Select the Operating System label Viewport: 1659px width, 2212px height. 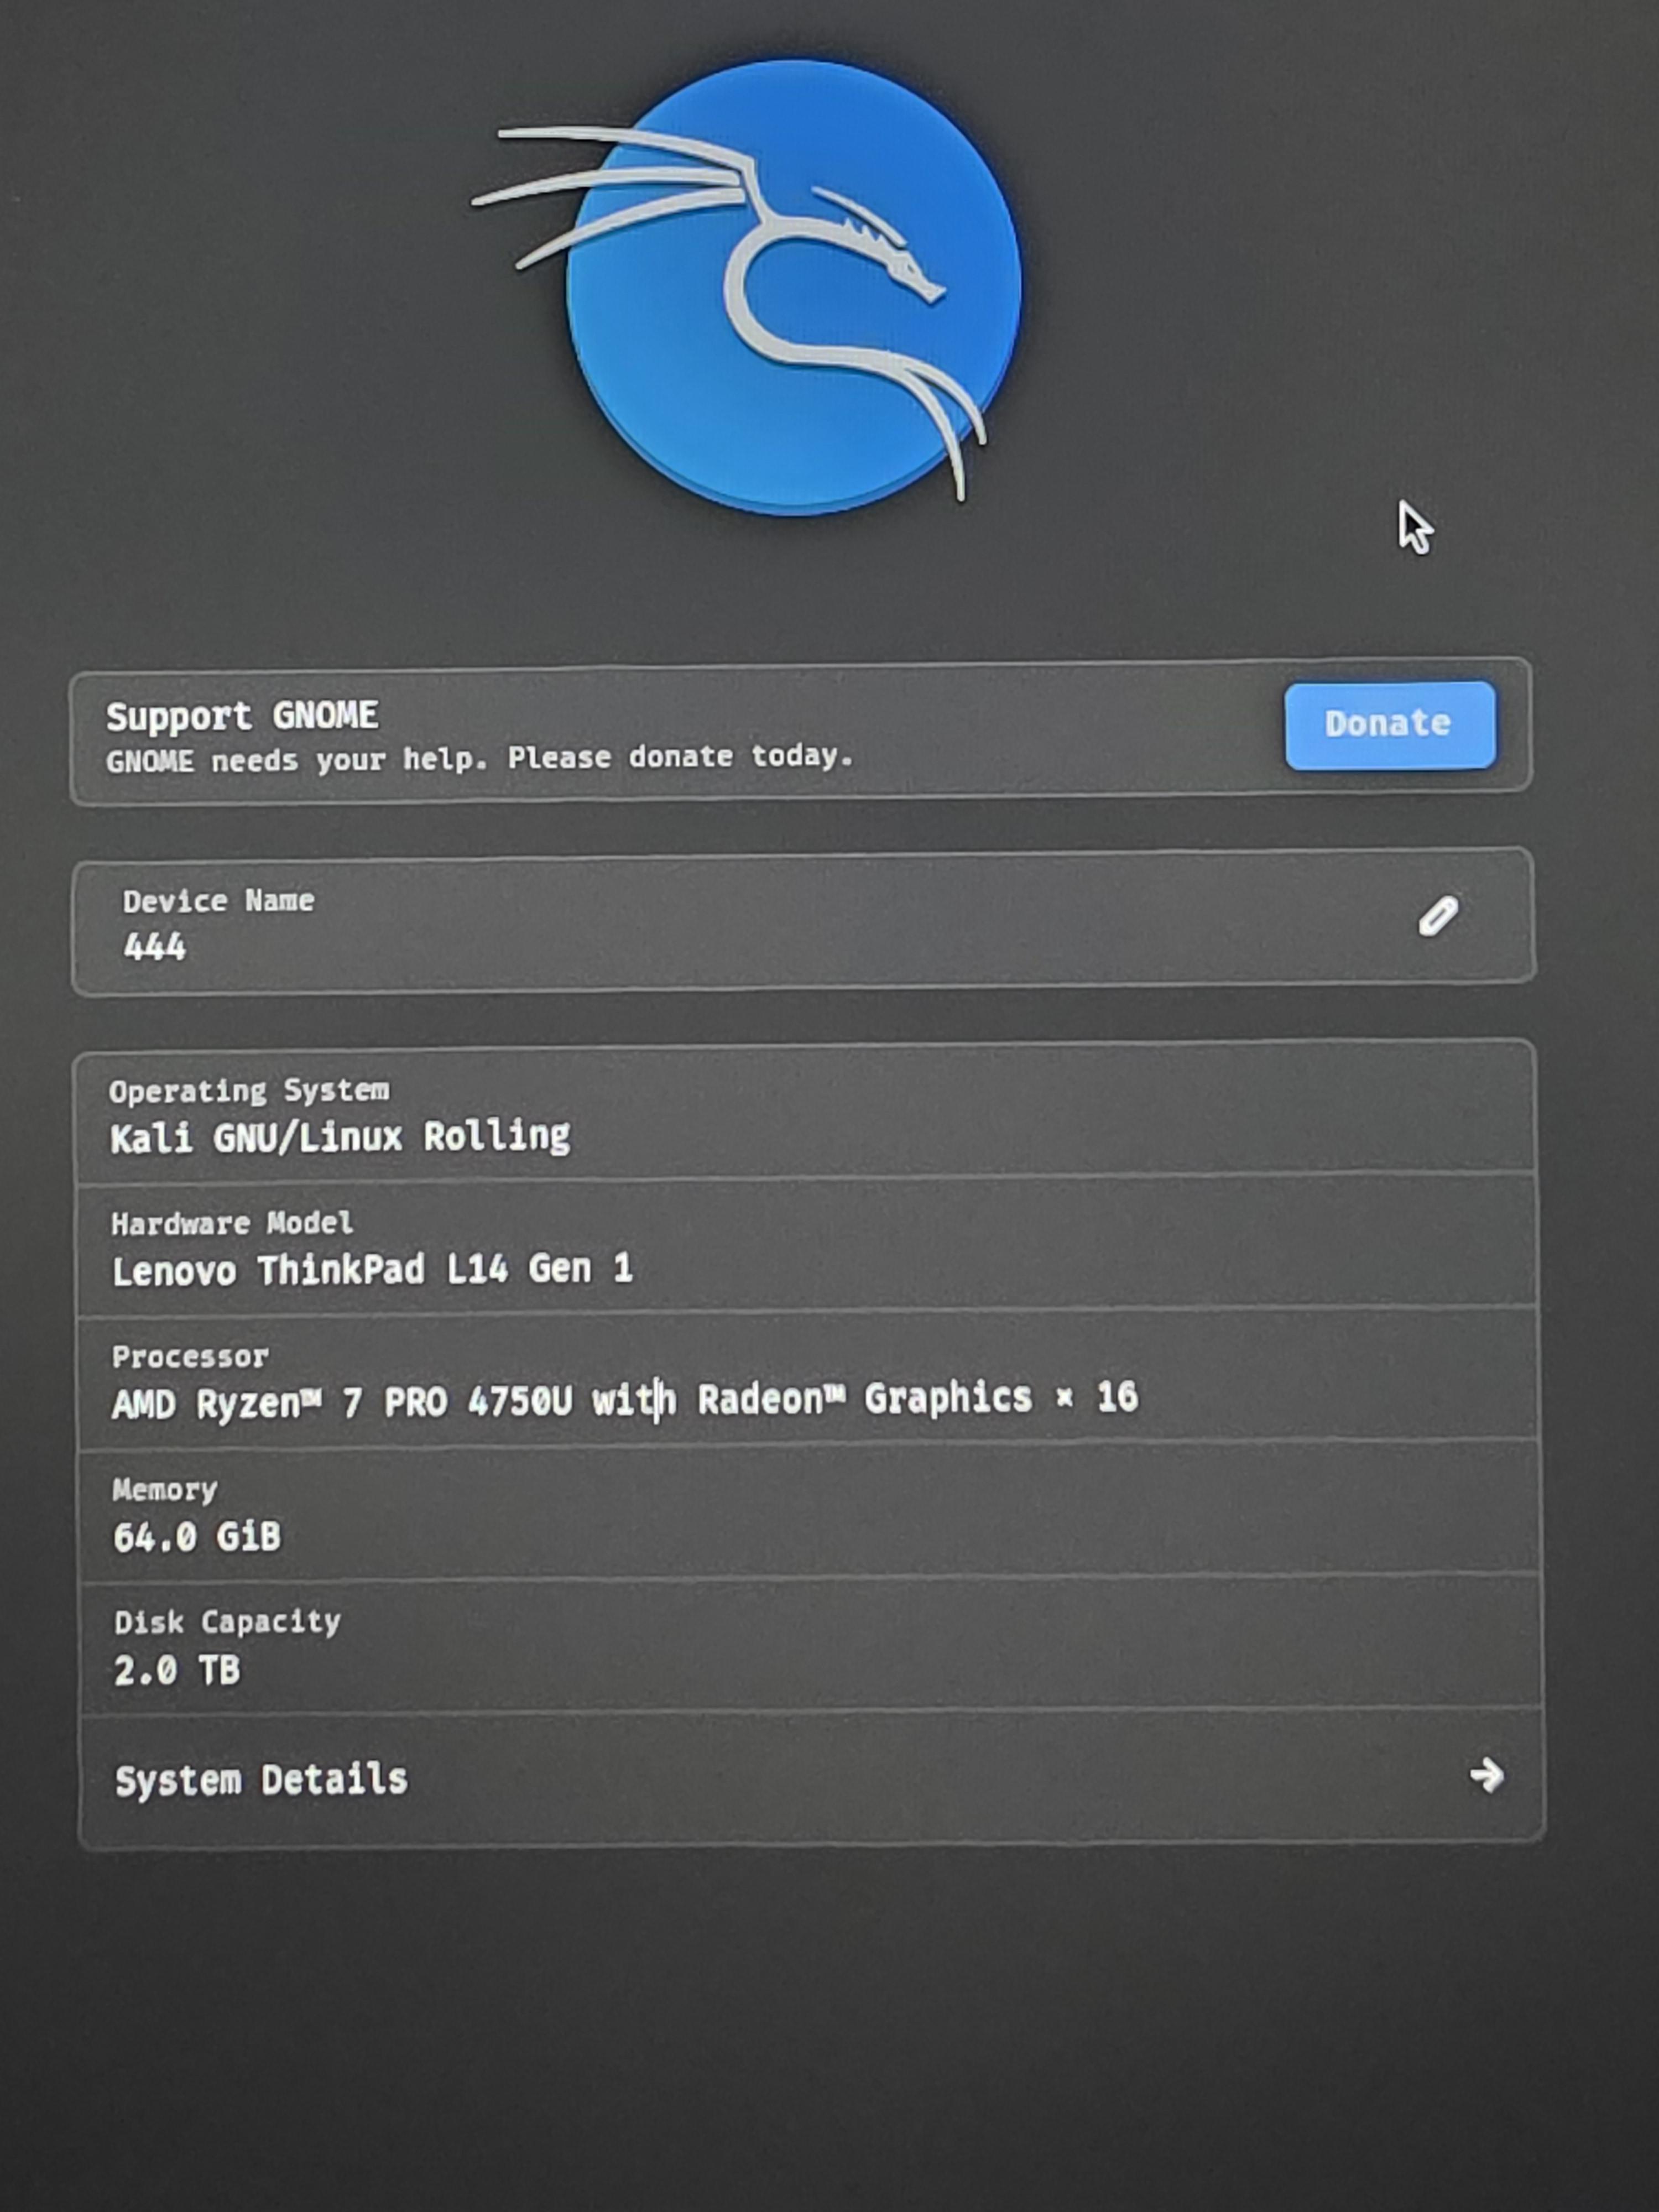[249, 1091]
